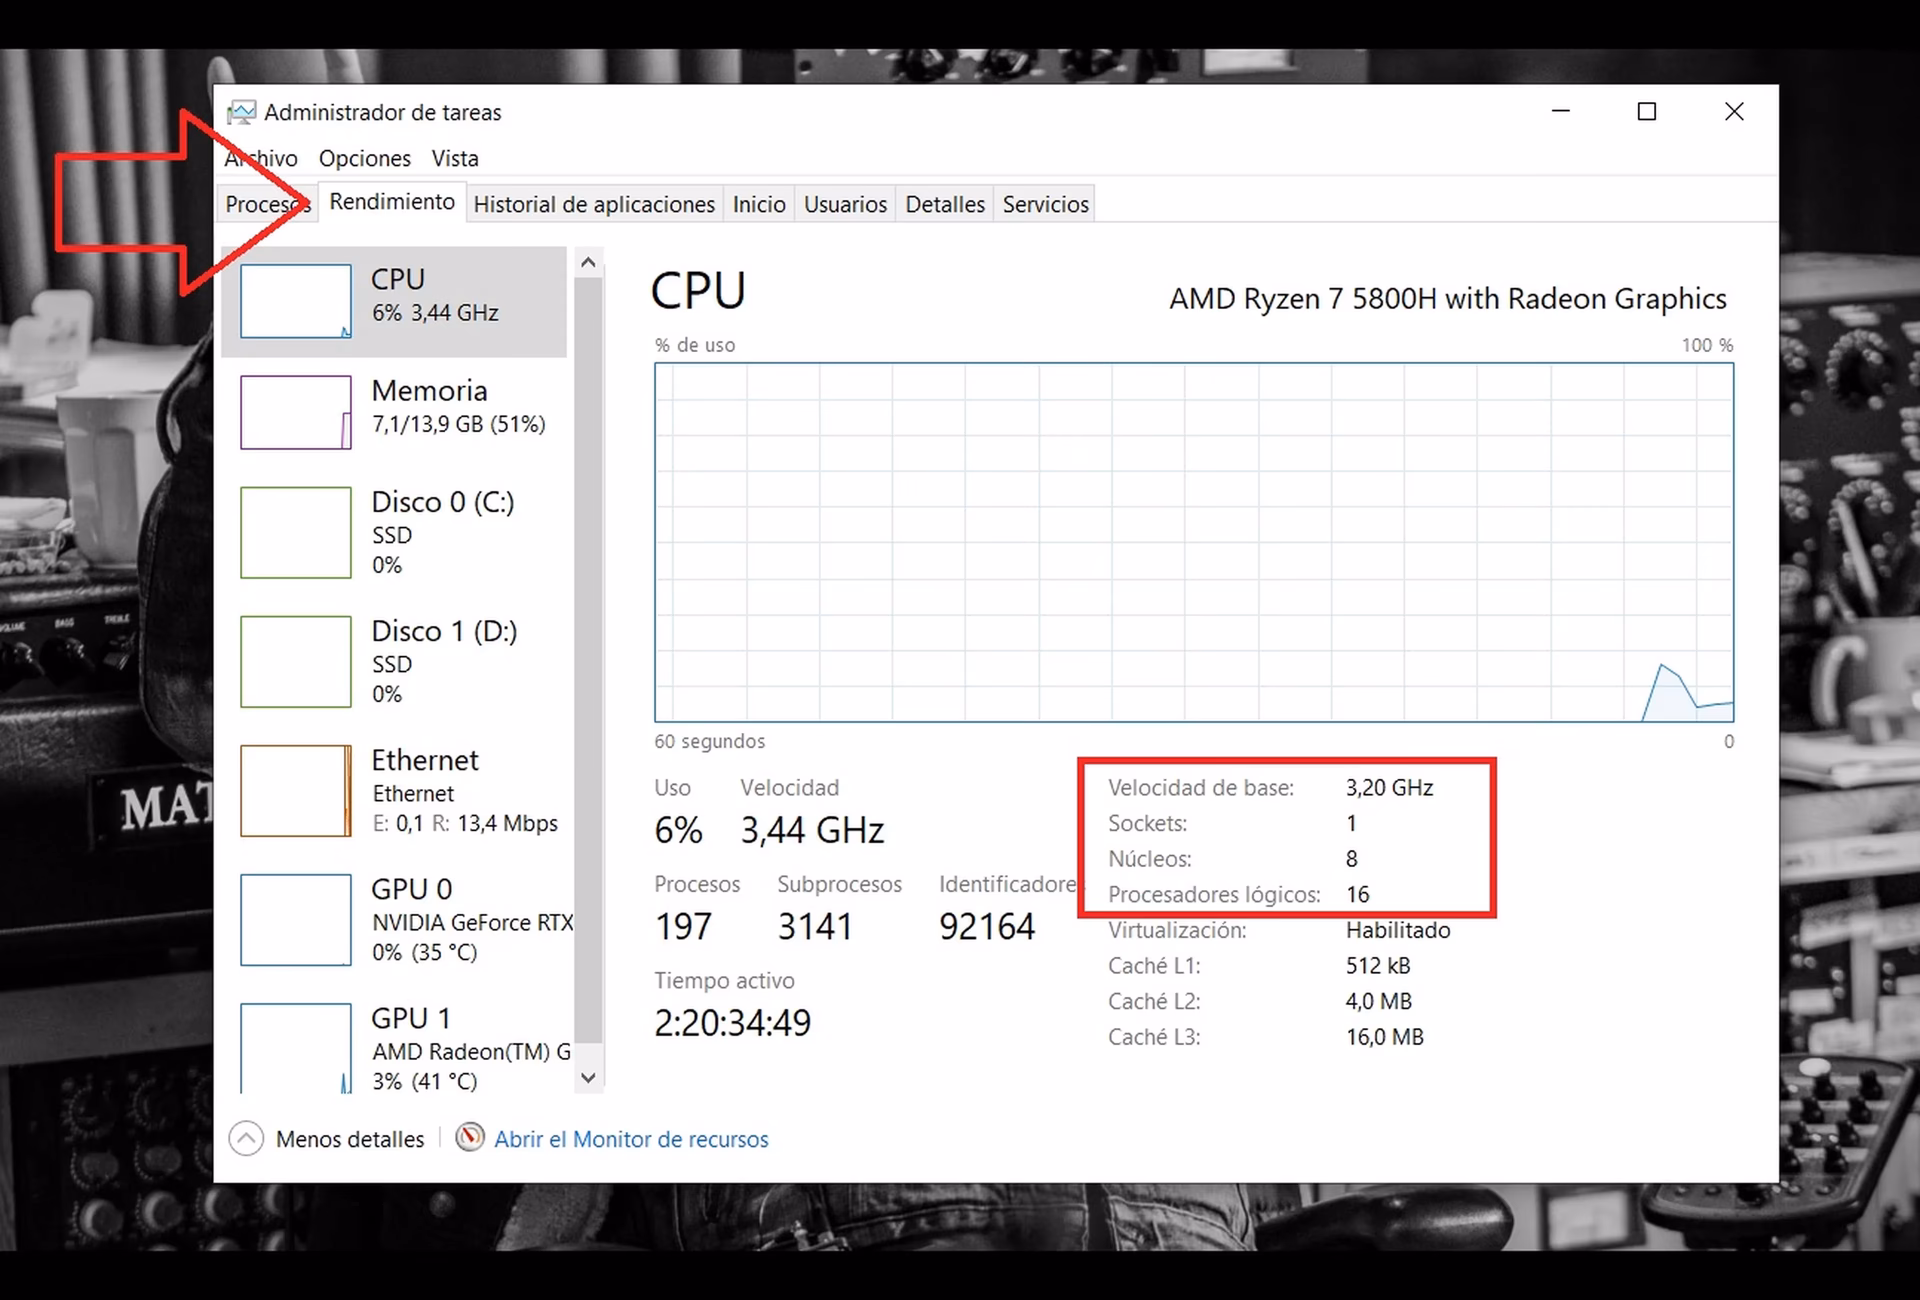Click the Identificadores count 92164
Image resolution: width=1920 pixels, height=1300 pixels.
[987, 927]
